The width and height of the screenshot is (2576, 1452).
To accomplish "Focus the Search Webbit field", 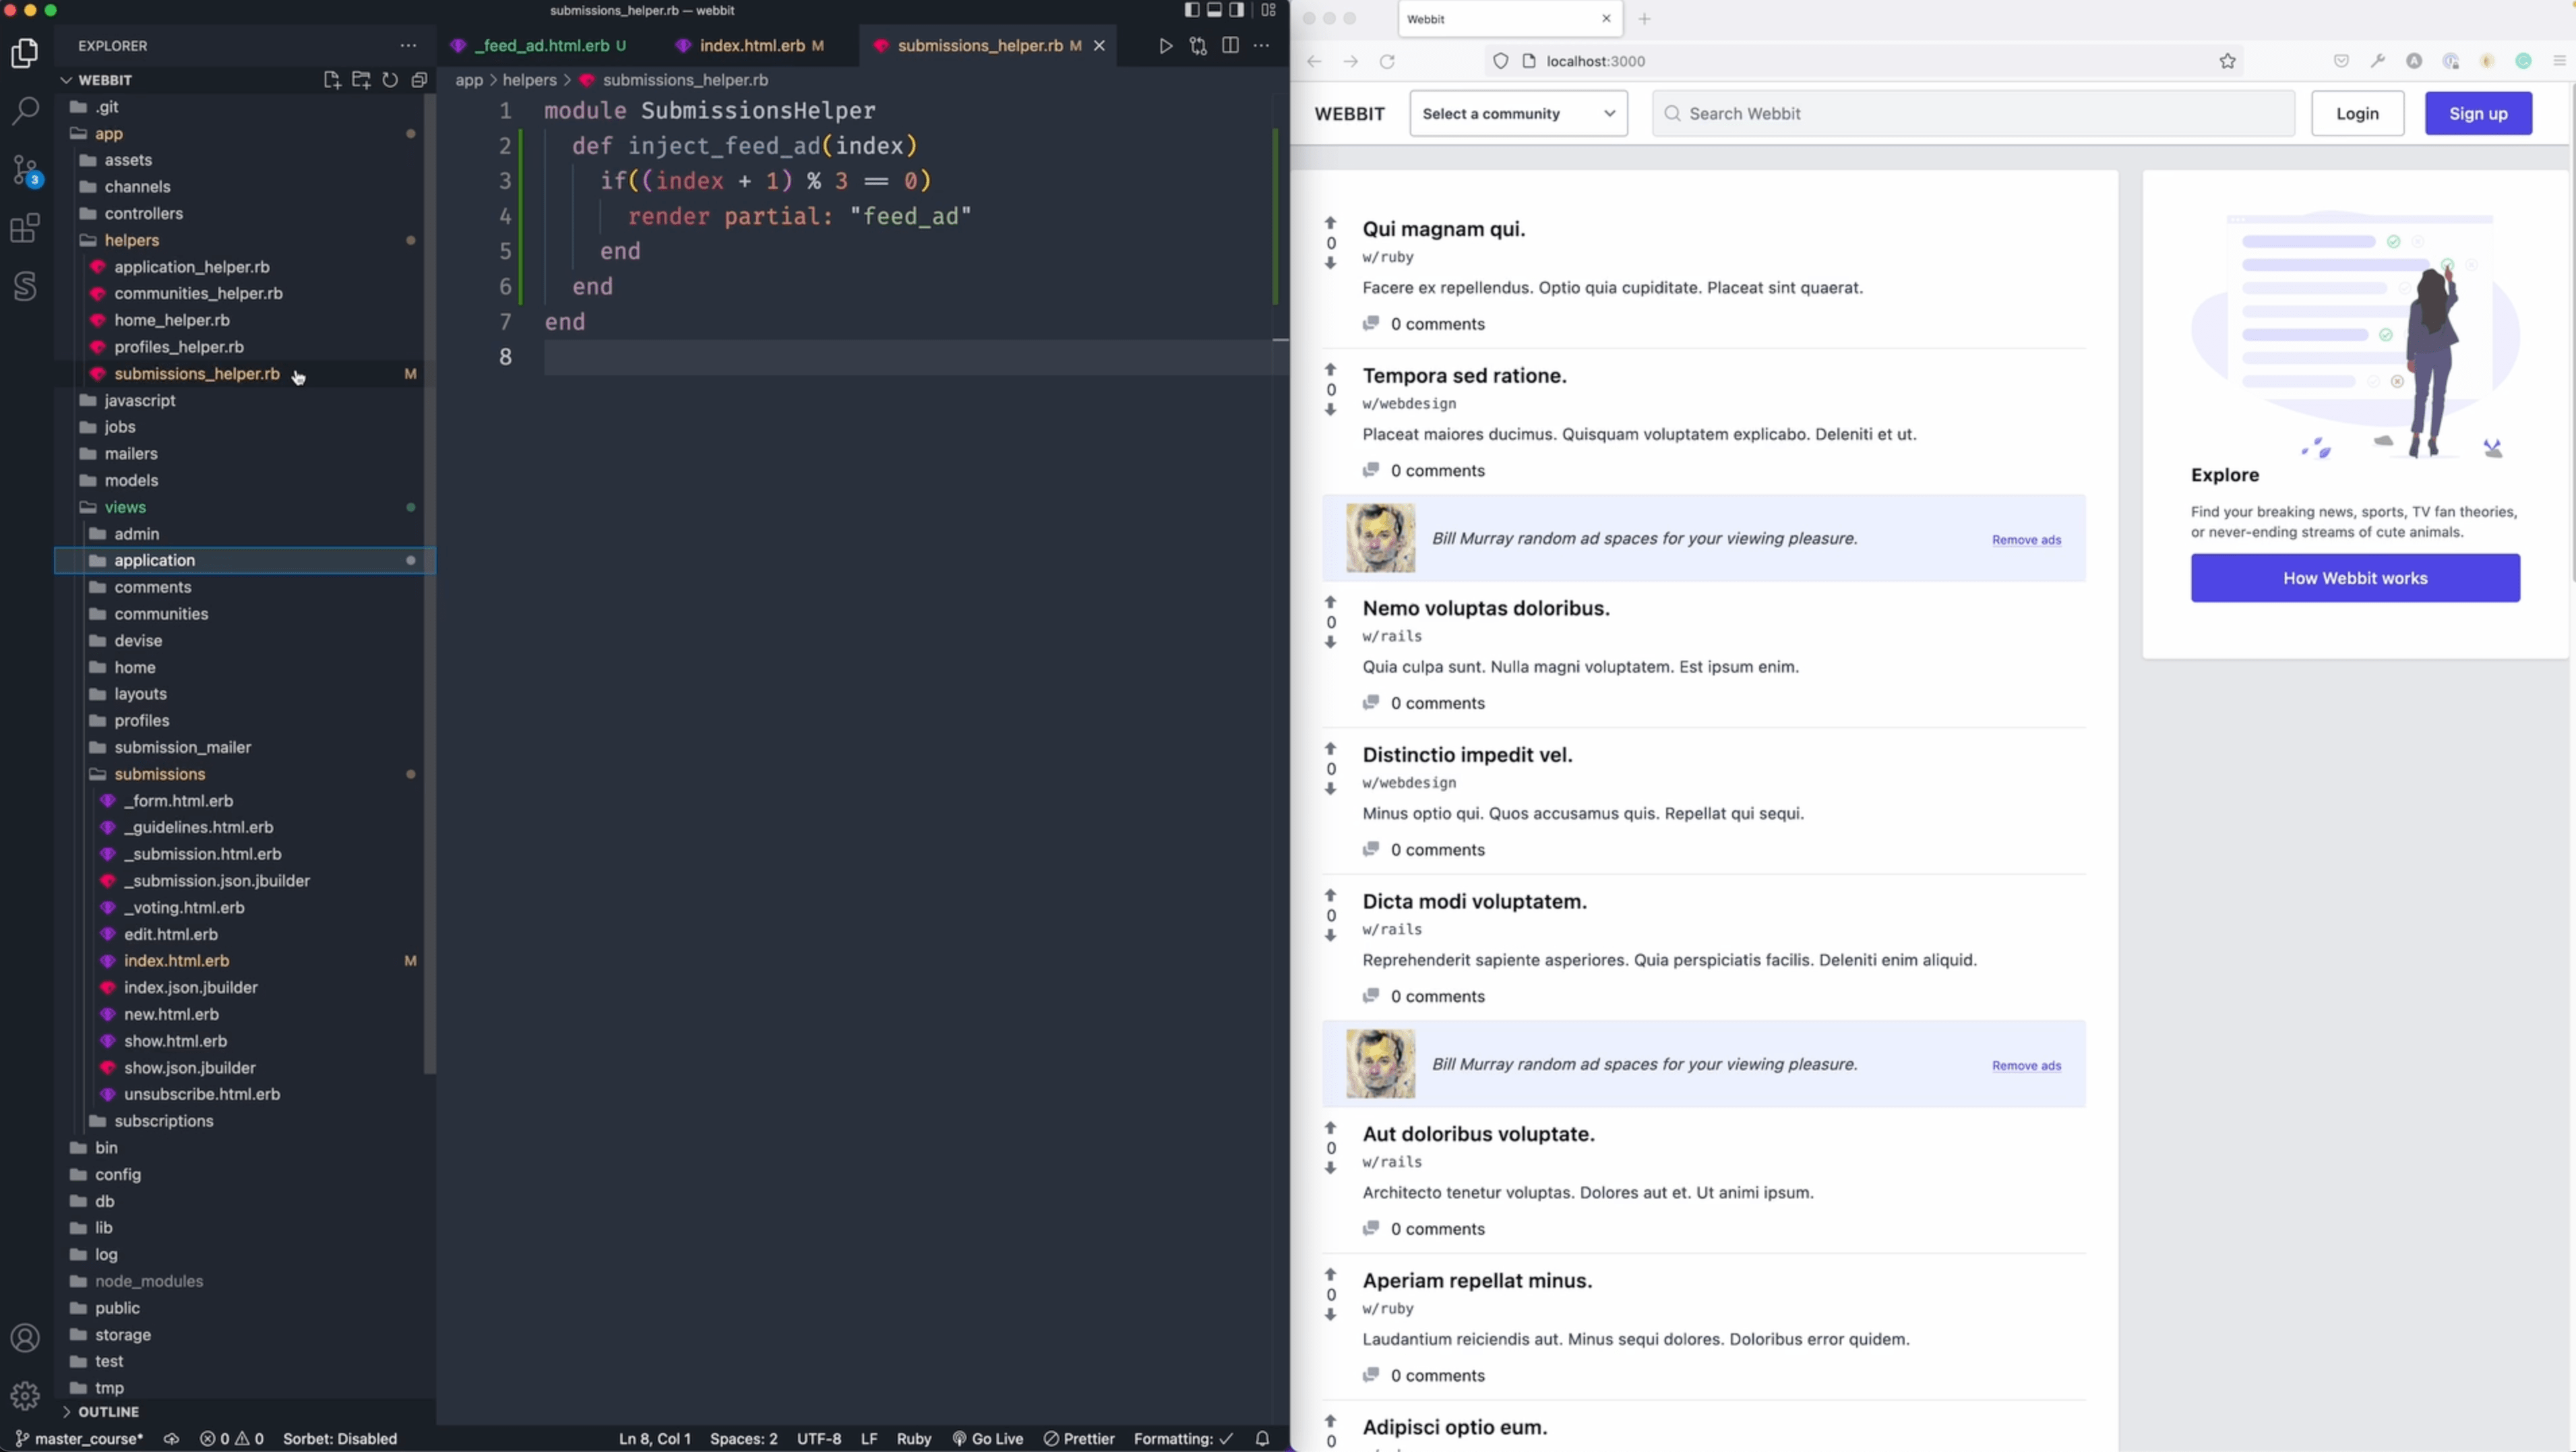I will coord(1973,113).
